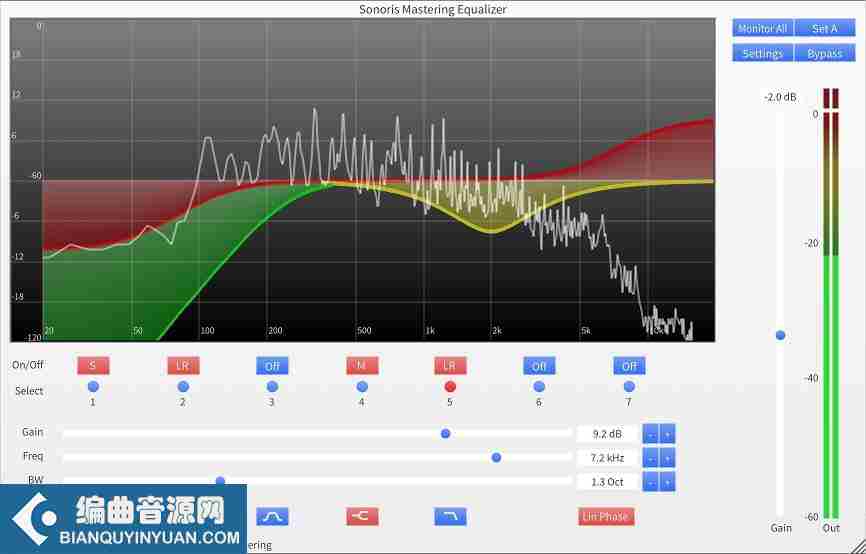Click the 1.3 Oct bandwidth value field

[x=607, y=482]
